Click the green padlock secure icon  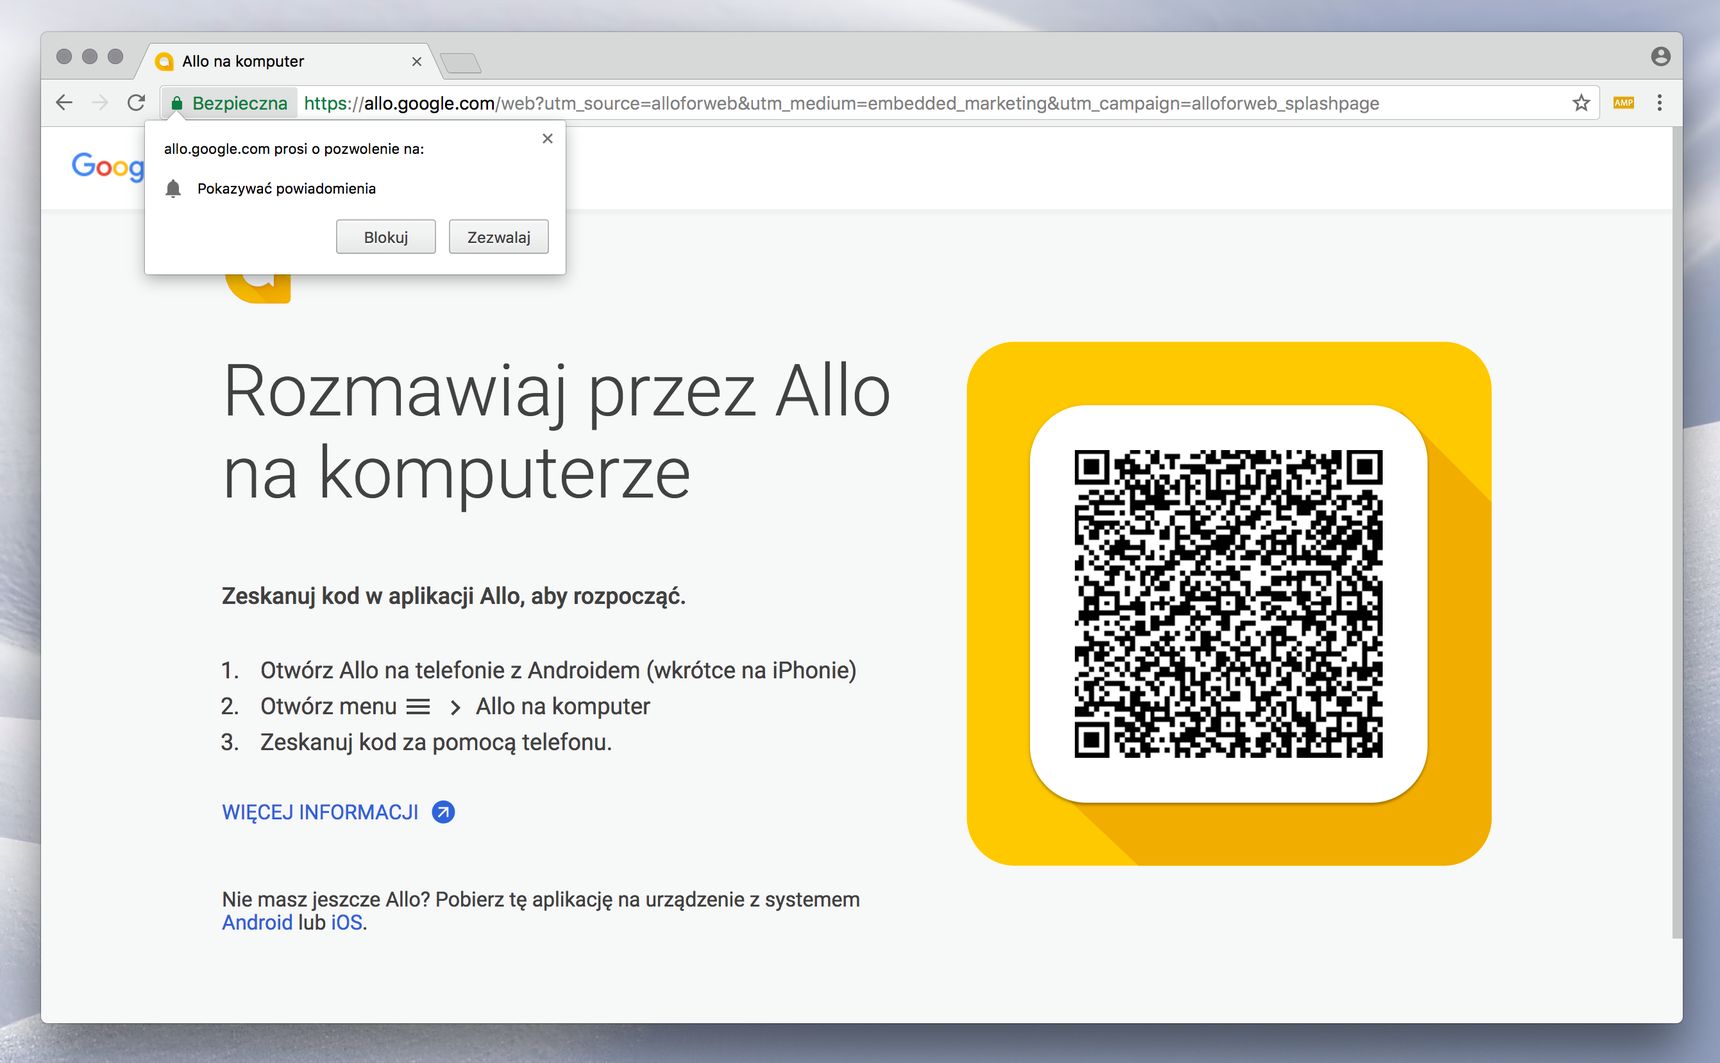click(x=176, y=103)
